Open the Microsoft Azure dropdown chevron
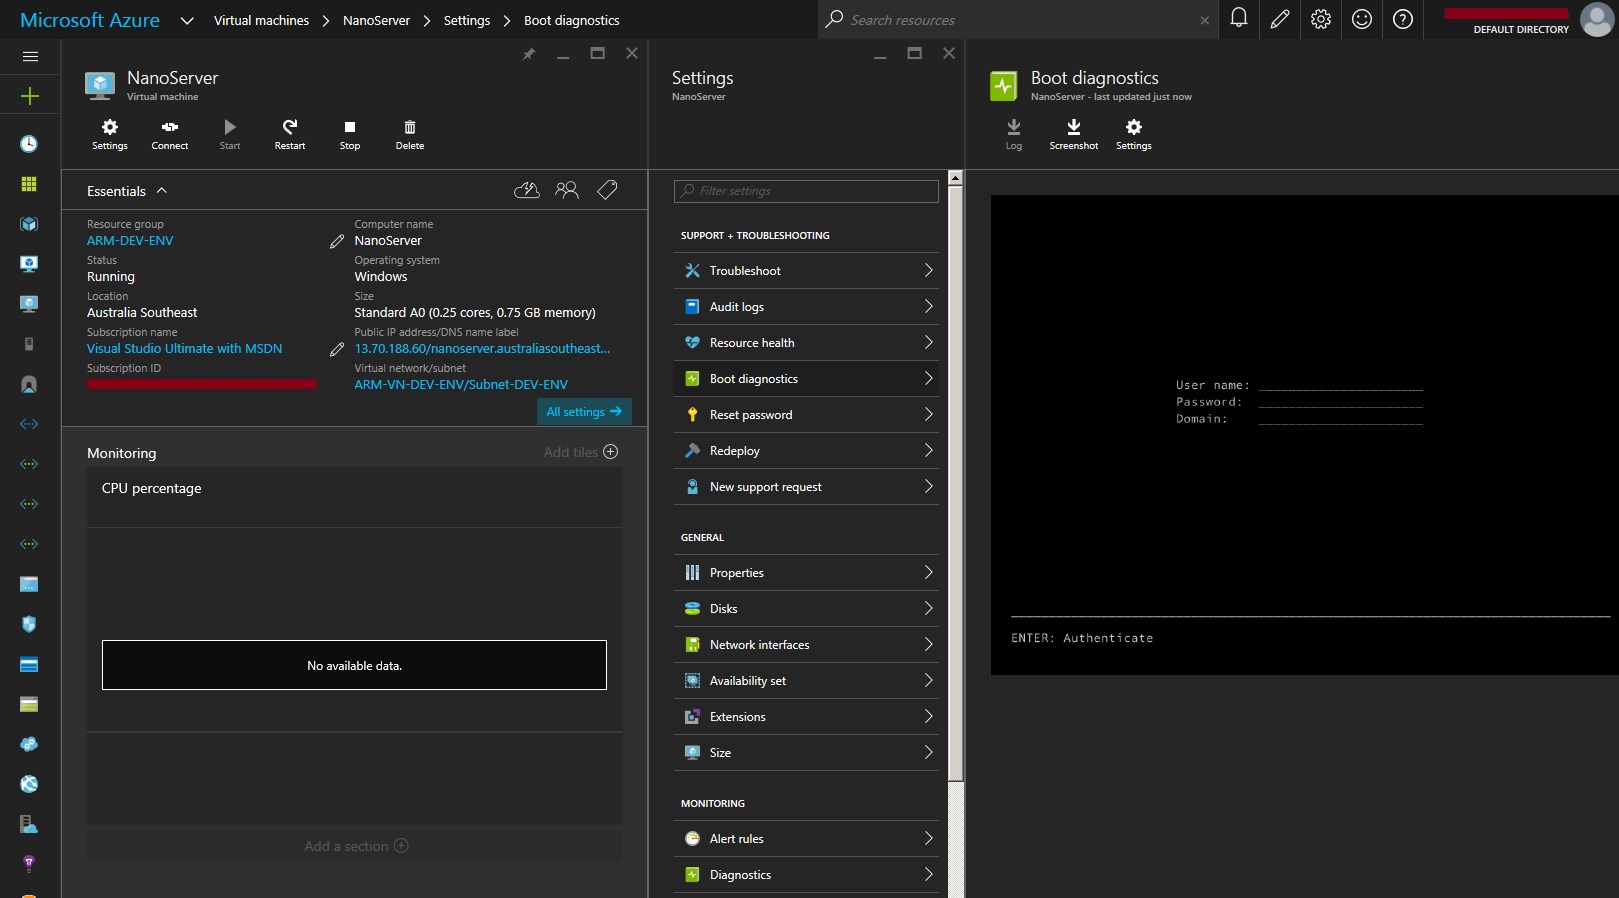1619x898 pixels. click(187, 20)
